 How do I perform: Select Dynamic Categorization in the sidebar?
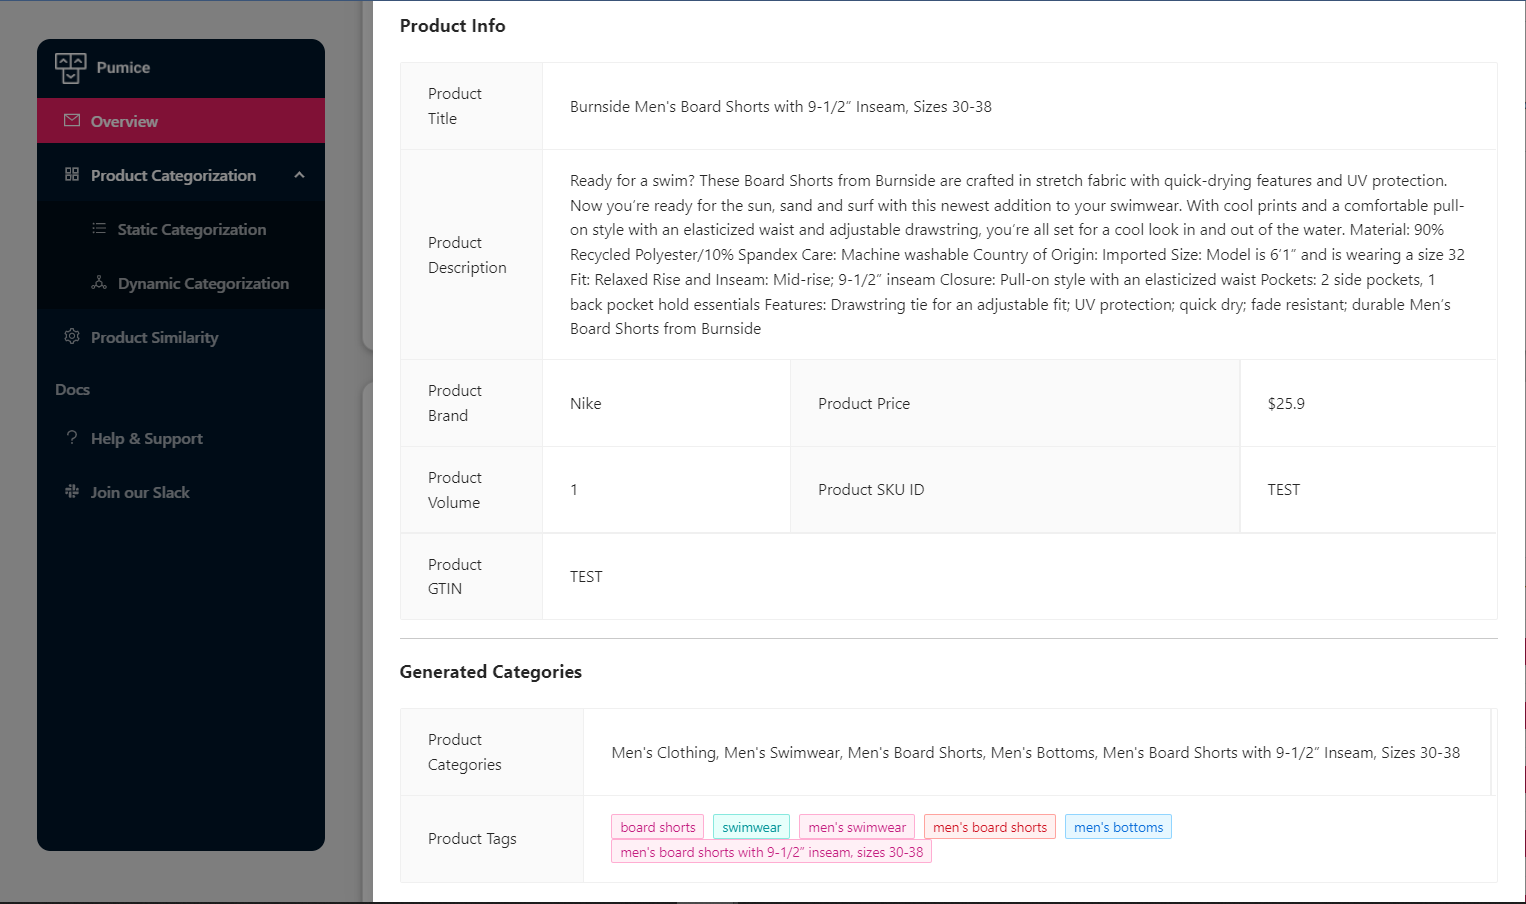205,283
